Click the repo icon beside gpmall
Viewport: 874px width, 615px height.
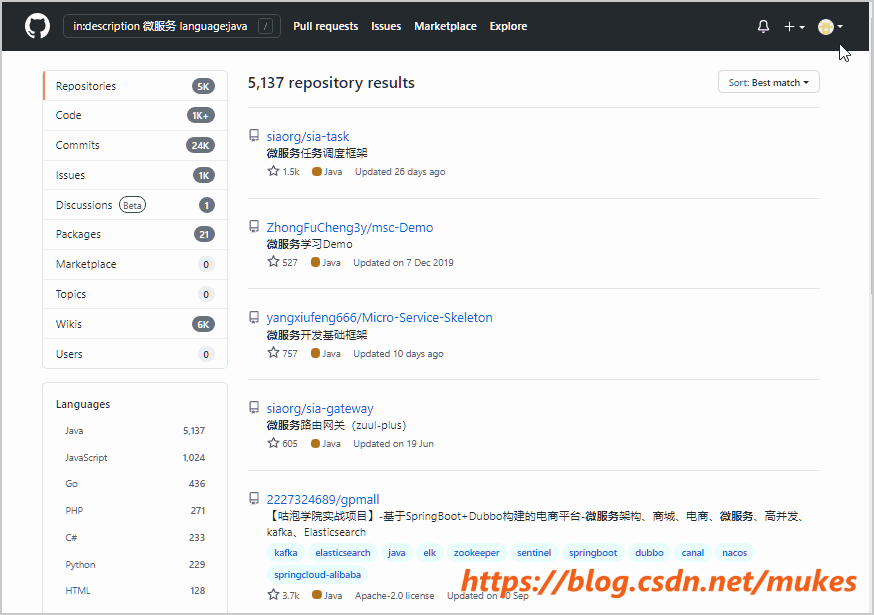pyautogui.click(x=254, y=498)
